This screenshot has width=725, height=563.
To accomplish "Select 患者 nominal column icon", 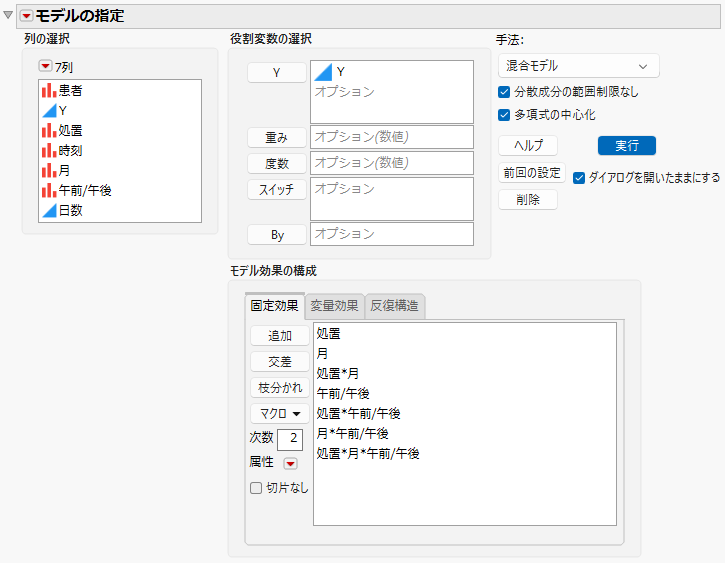I will 49,91.
